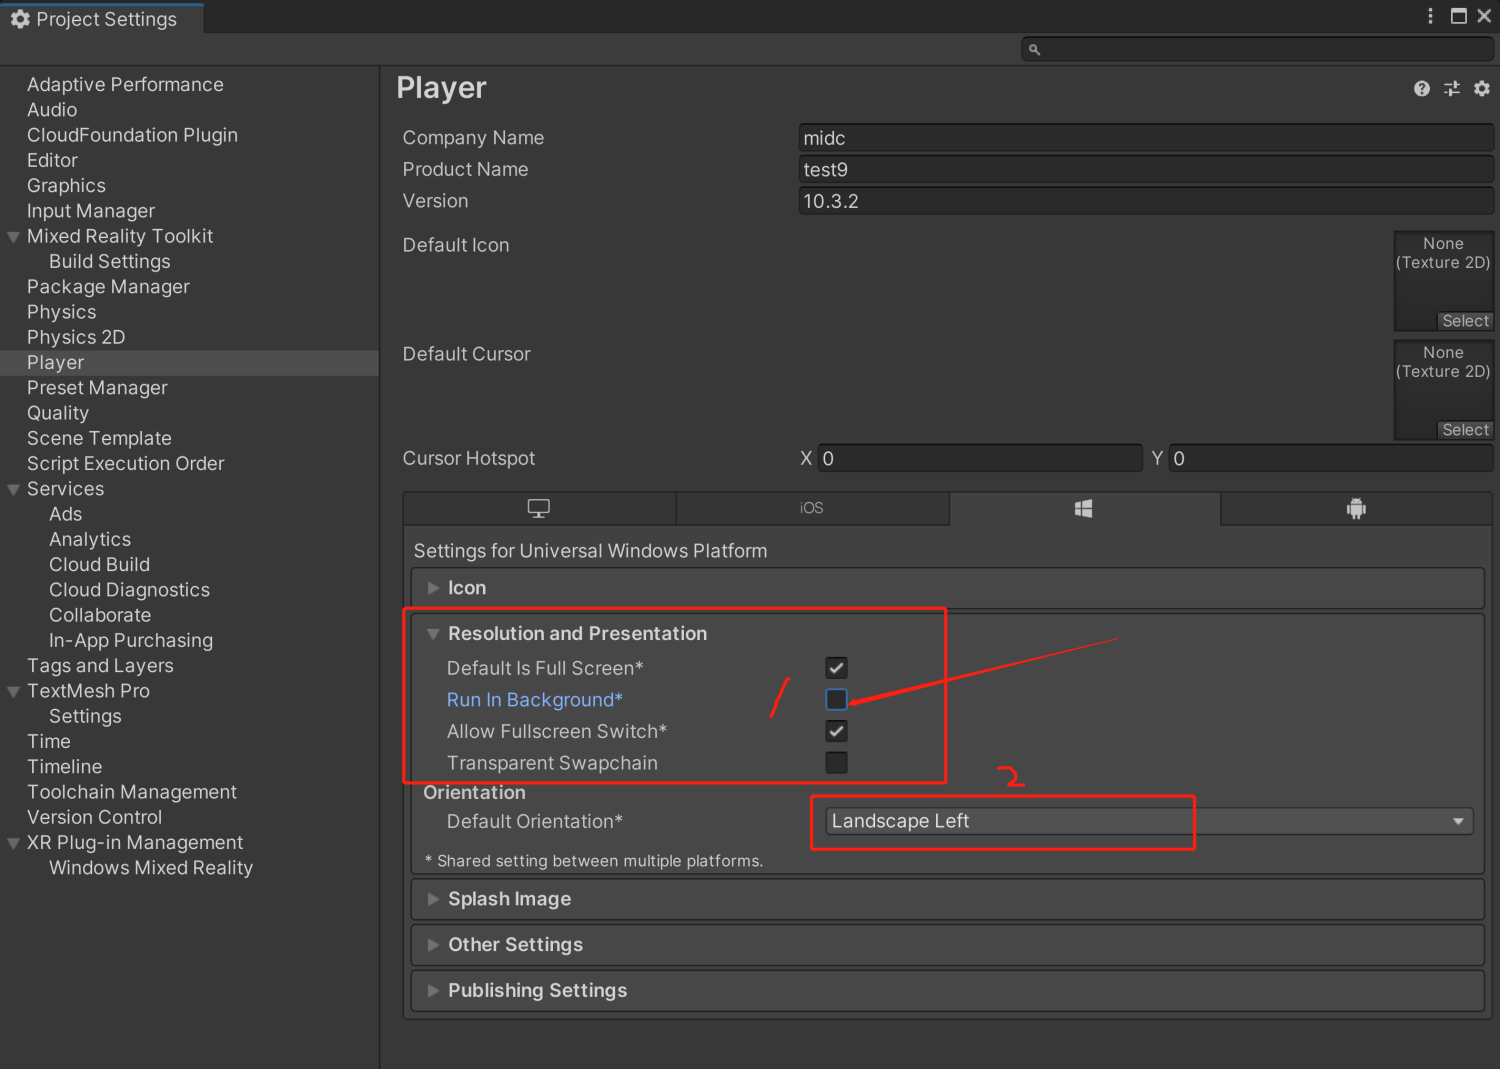This screenshot has width=1500, height=1069.
Task: Select Cloud Diagnostics under Services
Action: tap(129, 590)
